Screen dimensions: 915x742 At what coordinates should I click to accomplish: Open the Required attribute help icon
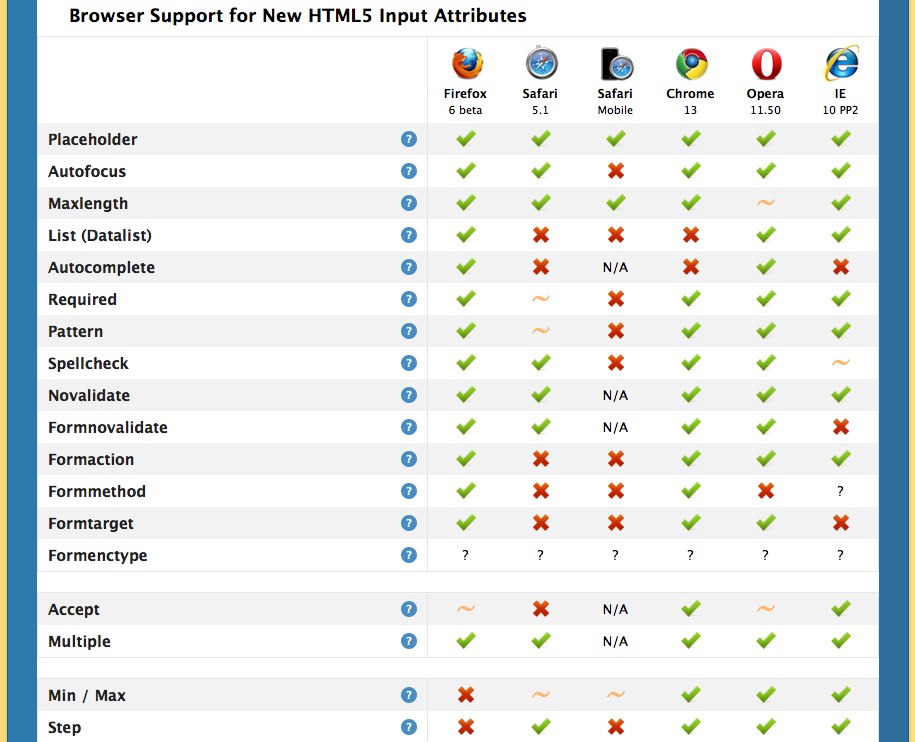(x=409, y=299)
